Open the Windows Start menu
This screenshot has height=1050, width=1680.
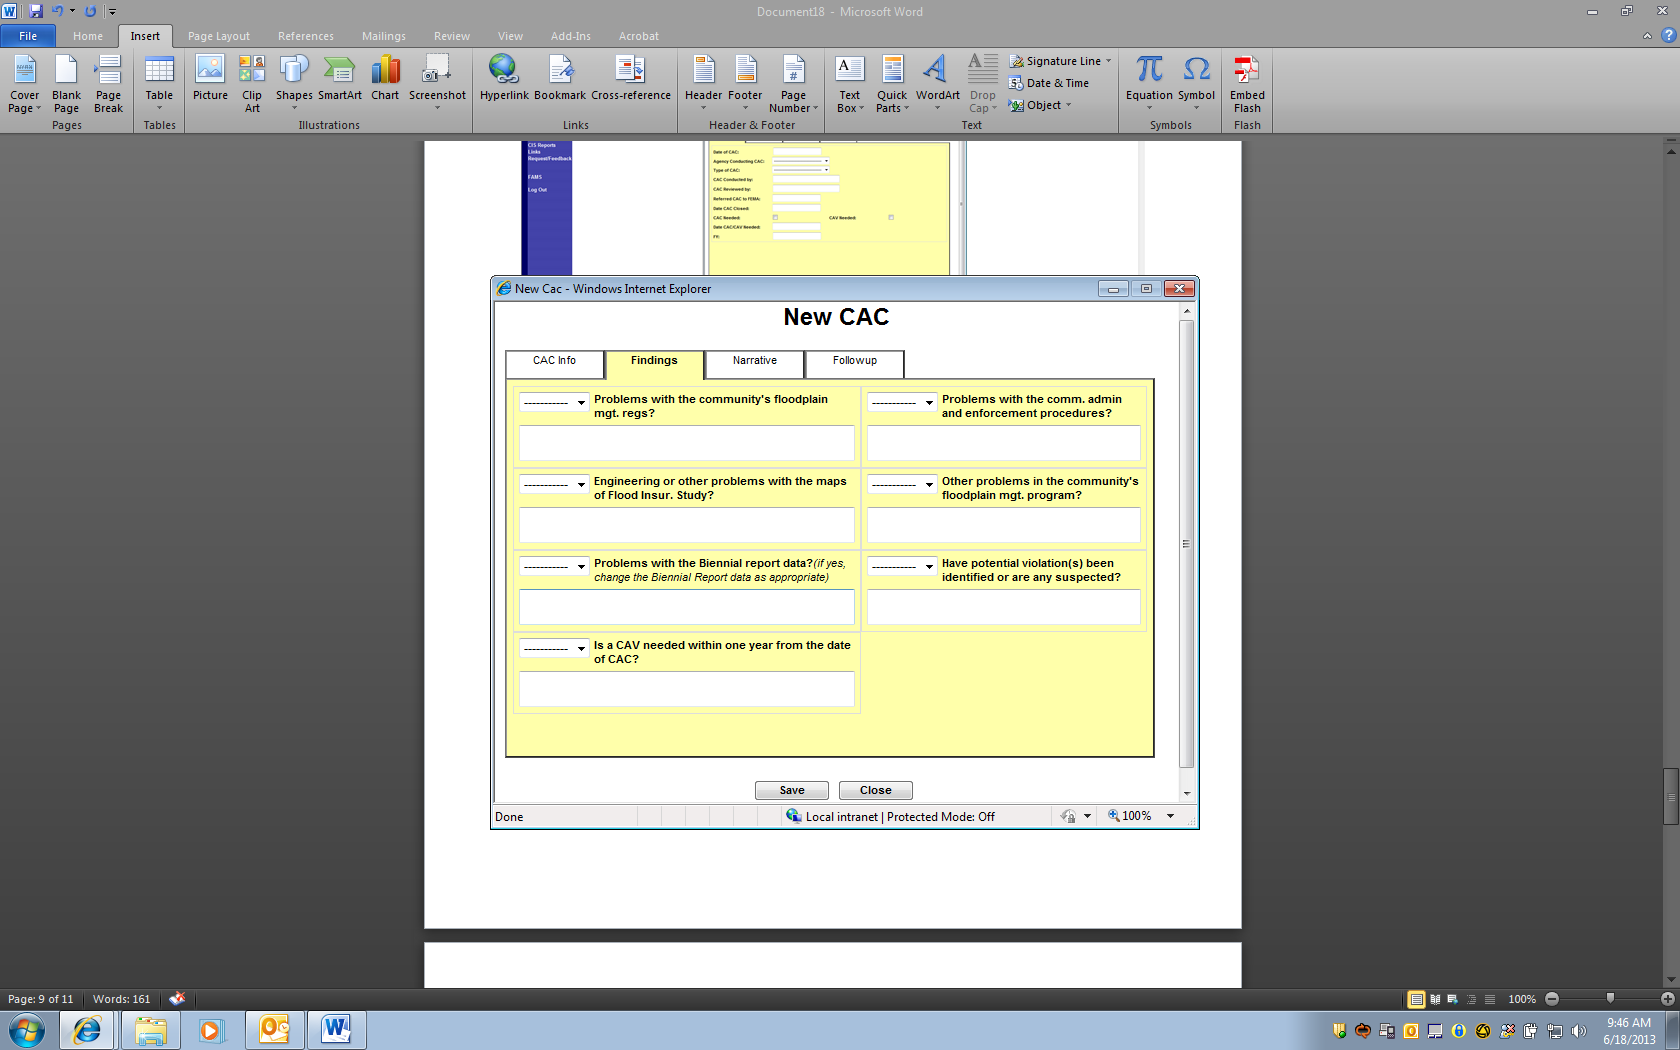27,1029
